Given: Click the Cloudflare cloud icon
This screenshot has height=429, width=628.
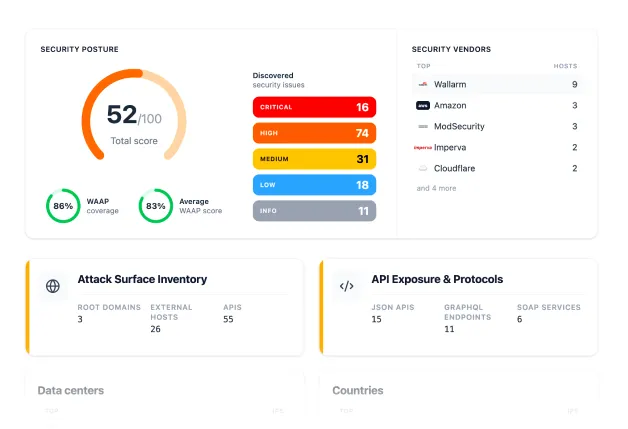Looking at the screenshot, I should tap(423, 169).
